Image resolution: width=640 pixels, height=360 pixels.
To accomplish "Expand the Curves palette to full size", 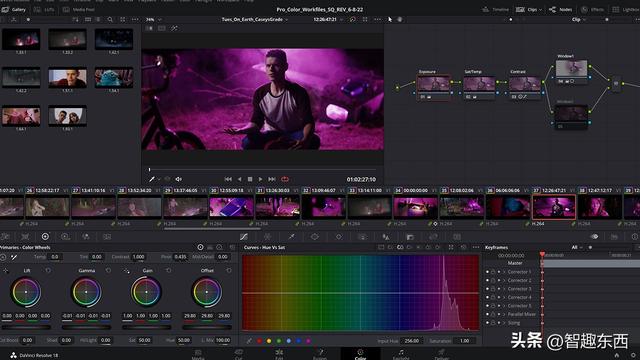I will pyautogui.click(x=451, y=247).
